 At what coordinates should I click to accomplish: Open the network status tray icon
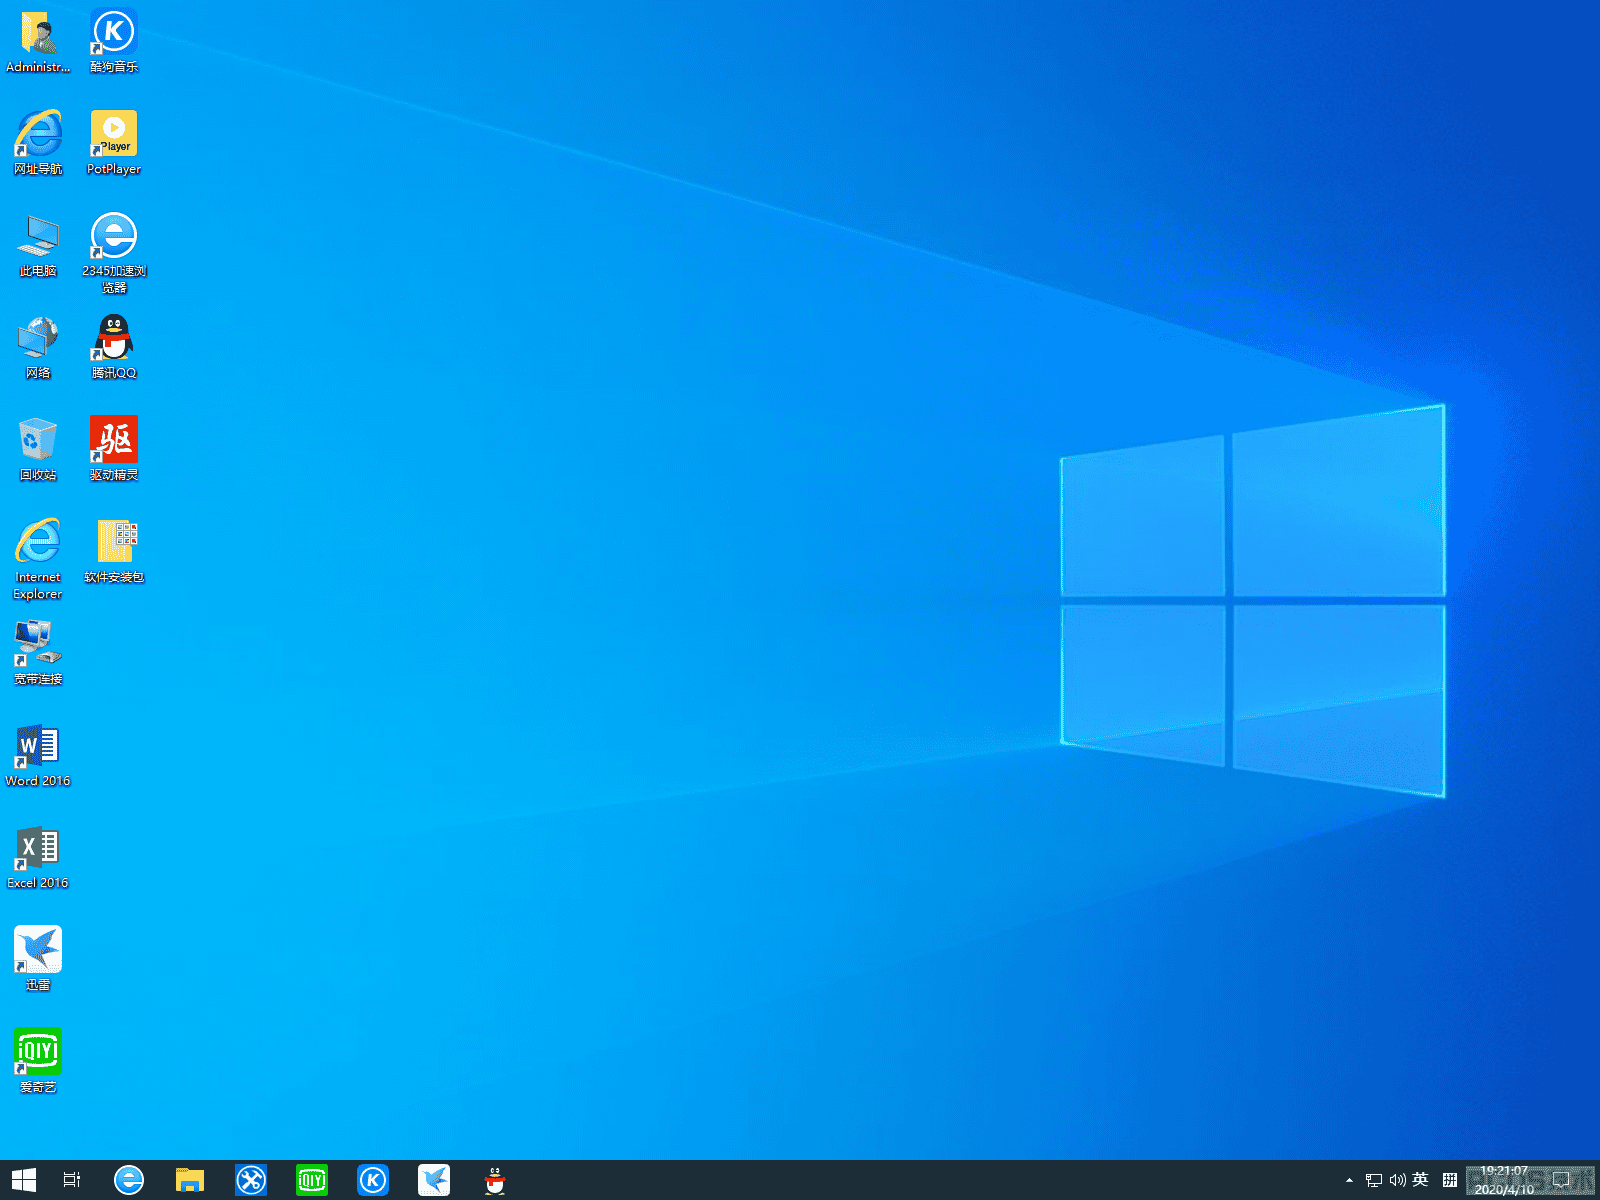1374,1180
